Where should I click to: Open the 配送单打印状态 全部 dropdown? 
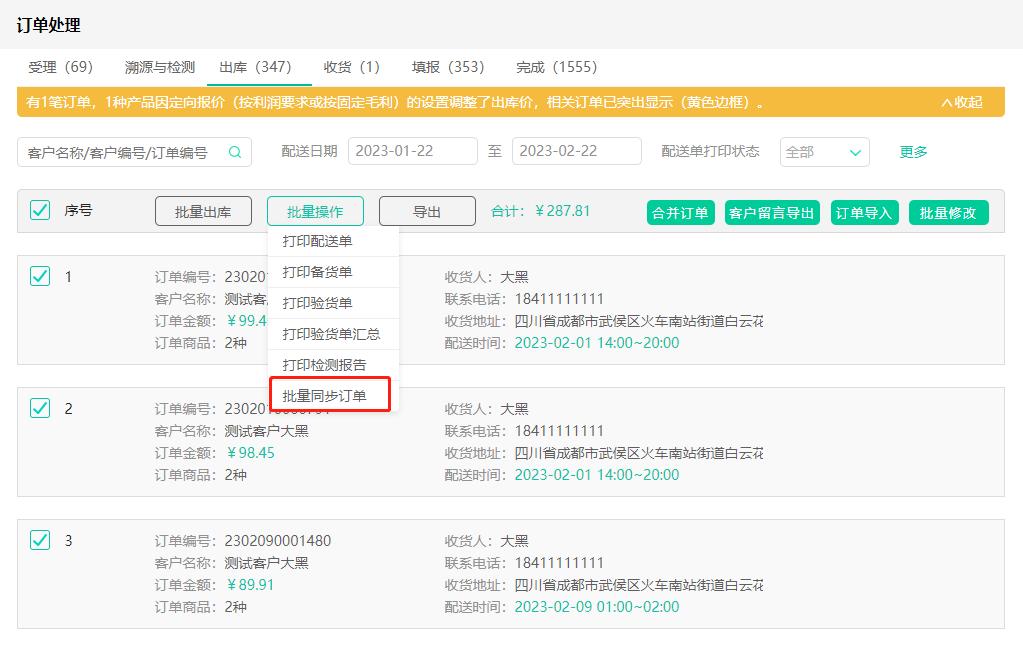824,151
